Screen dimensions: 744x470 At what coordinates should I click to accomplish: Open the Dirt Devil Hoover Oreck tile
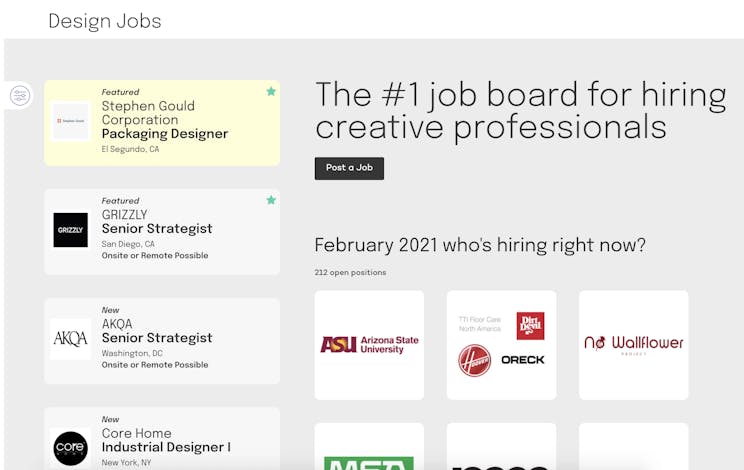pos(502,345)
